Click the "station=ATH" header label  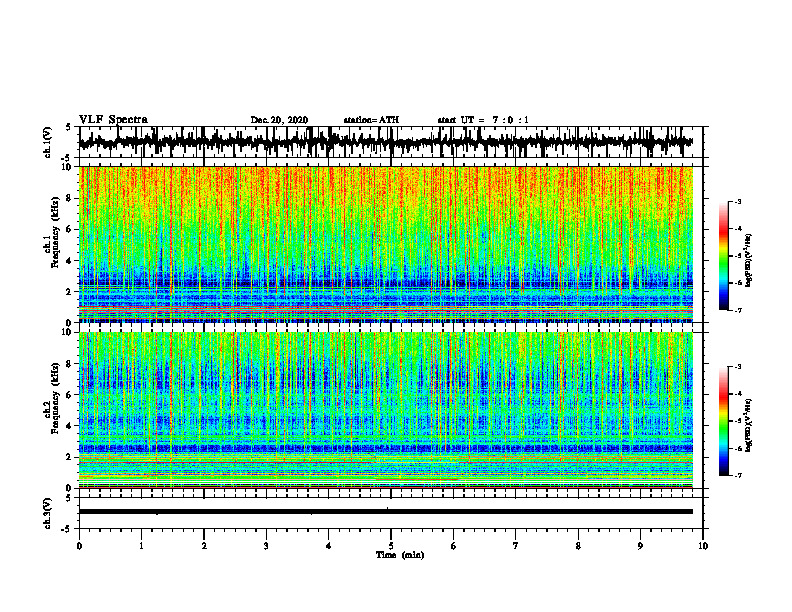[x=371, y=120]
